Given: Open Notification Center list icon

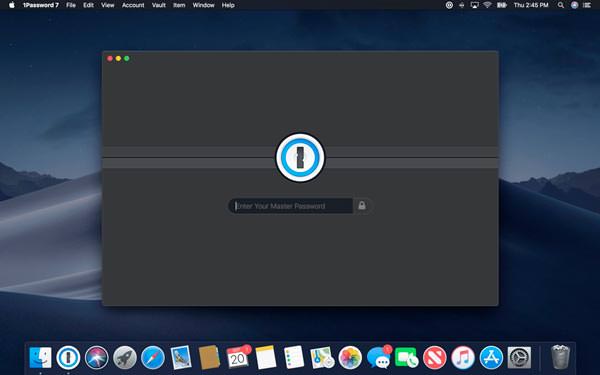Looking at the screenshot, I should pos(587,5).
